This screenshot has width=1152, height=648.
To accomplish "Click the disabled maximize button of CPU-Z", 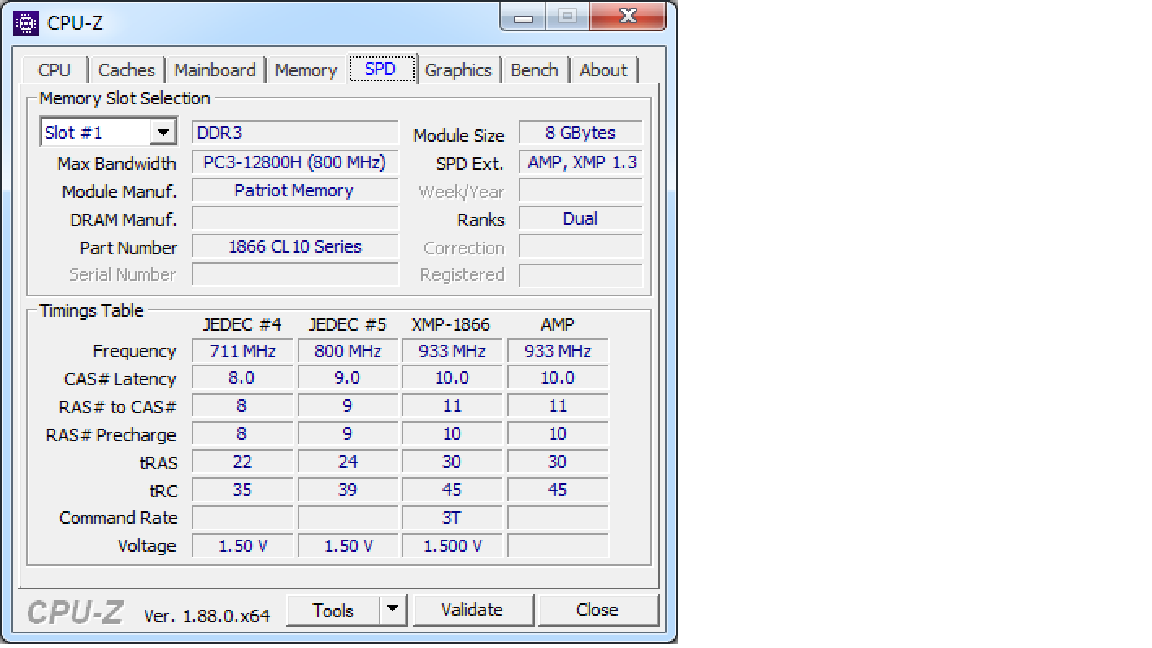I will [567, 17].
